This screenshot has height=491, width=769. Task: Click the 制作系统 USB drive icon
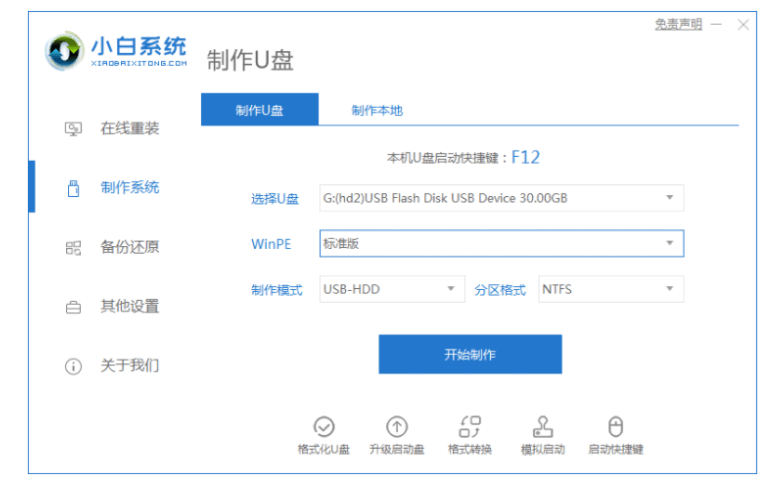(73, 188)
